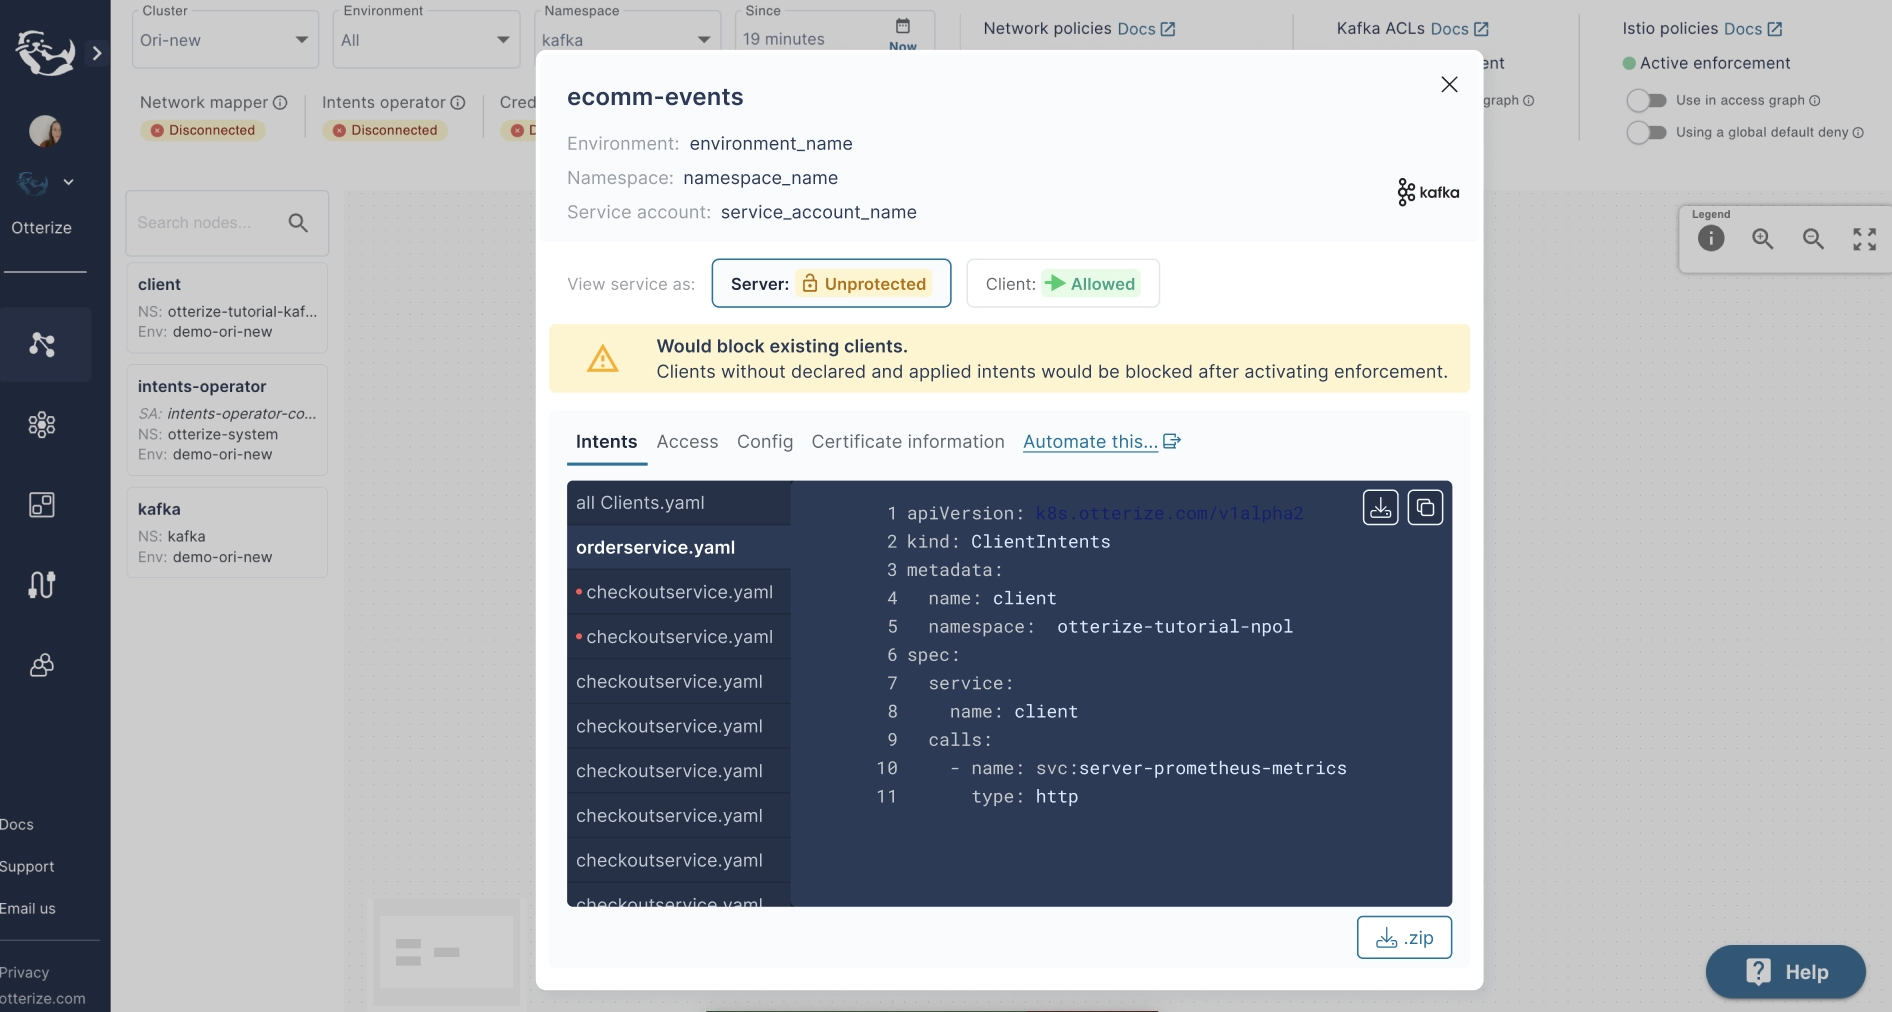Select the intents-operator node card

227,420
